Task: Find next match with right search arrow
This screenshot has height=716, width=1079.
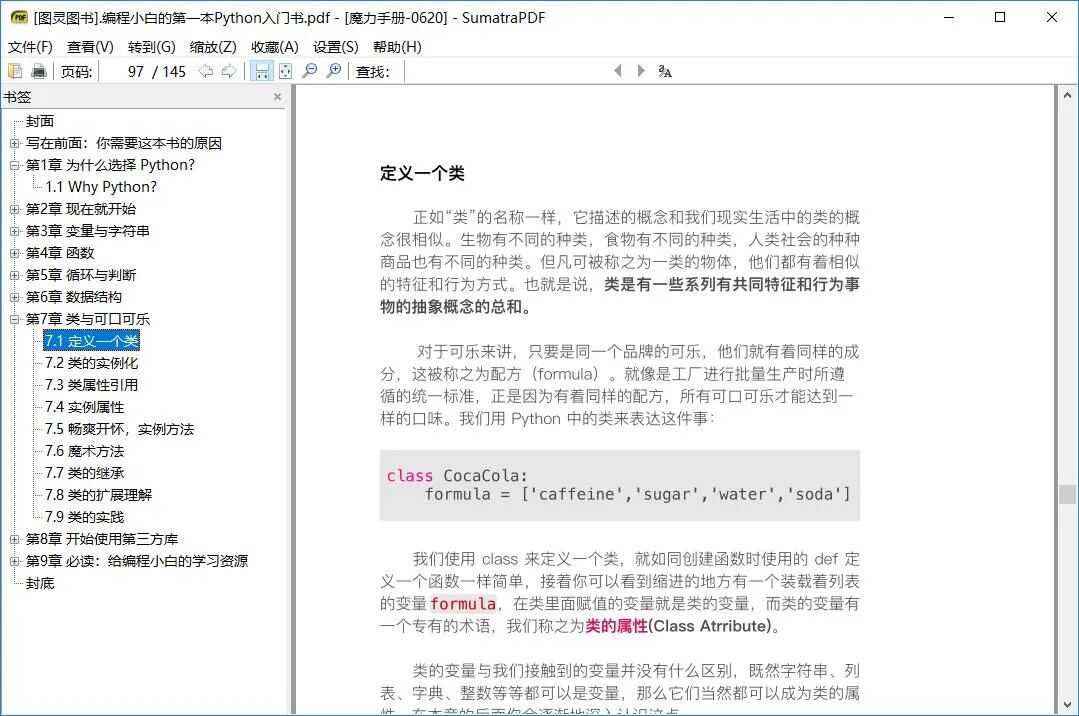Action: [640, 70]
